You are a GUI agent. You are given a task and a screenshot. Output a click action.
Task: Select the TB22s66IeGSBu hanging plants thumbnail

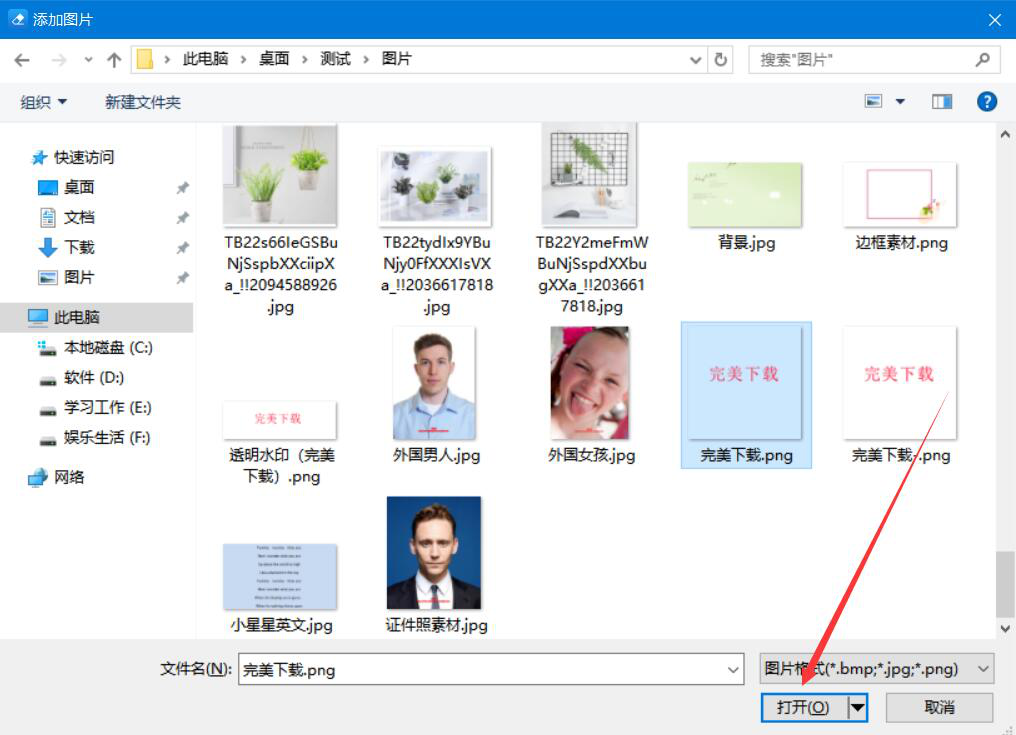tap(280, 175)
